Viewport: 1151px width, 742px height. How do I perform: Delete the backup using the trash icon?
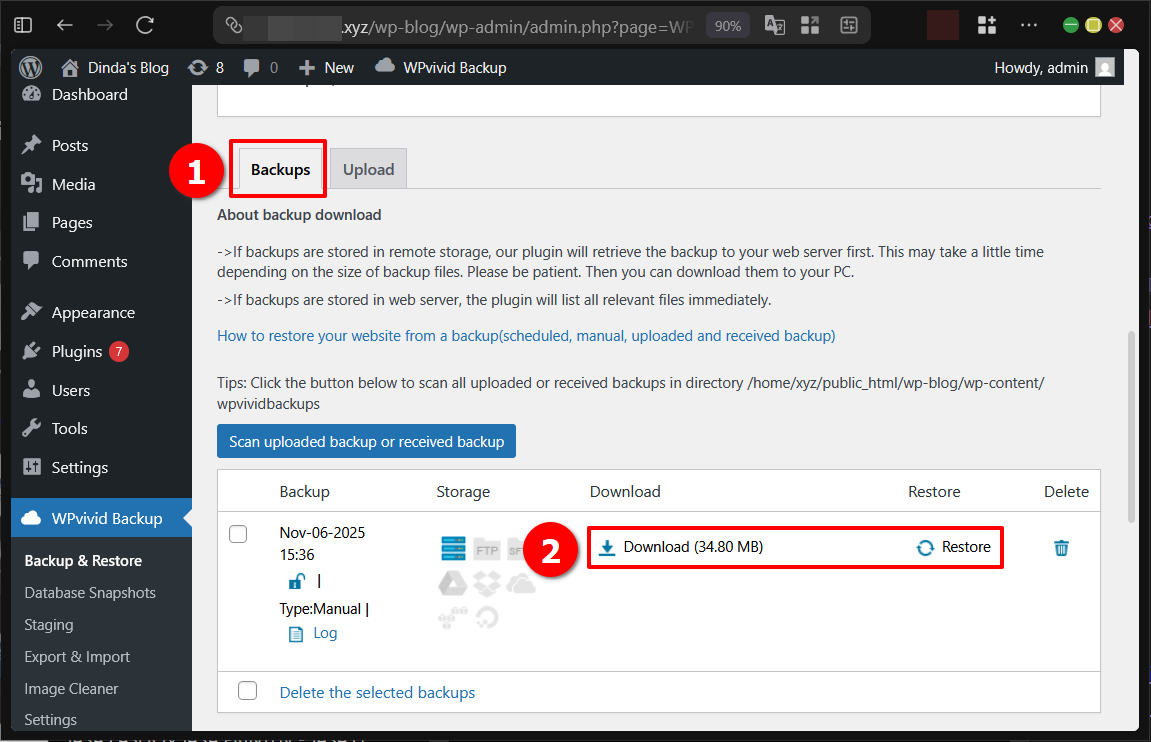point(1061,548)
